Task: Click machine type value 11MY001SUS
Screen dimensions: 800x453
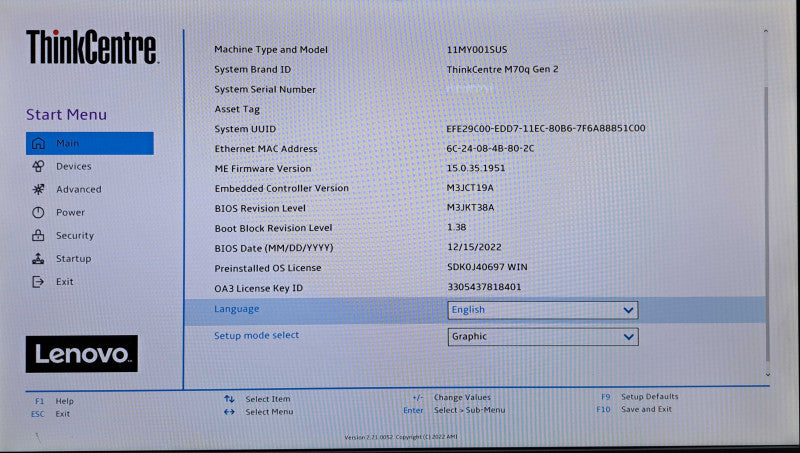Action: click(477, 49)
